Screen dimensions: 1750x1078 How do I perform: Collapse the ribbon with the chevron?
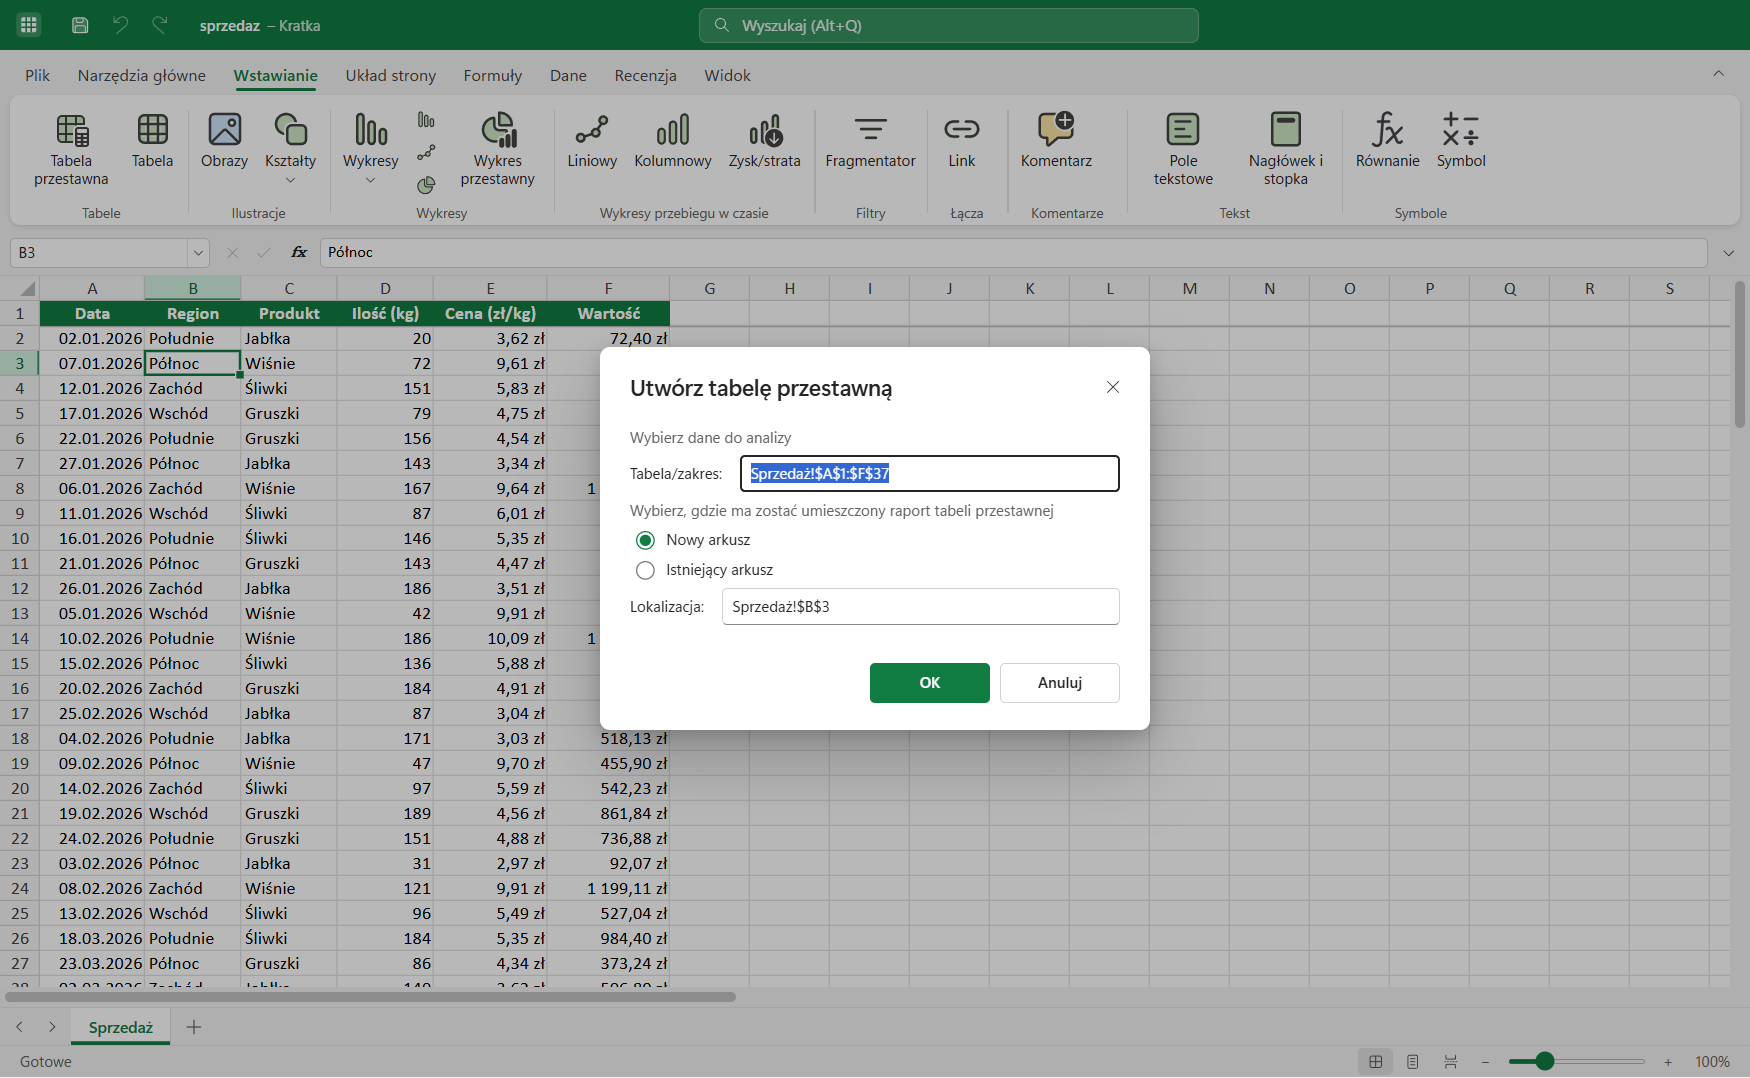[x=1718, y=73]
